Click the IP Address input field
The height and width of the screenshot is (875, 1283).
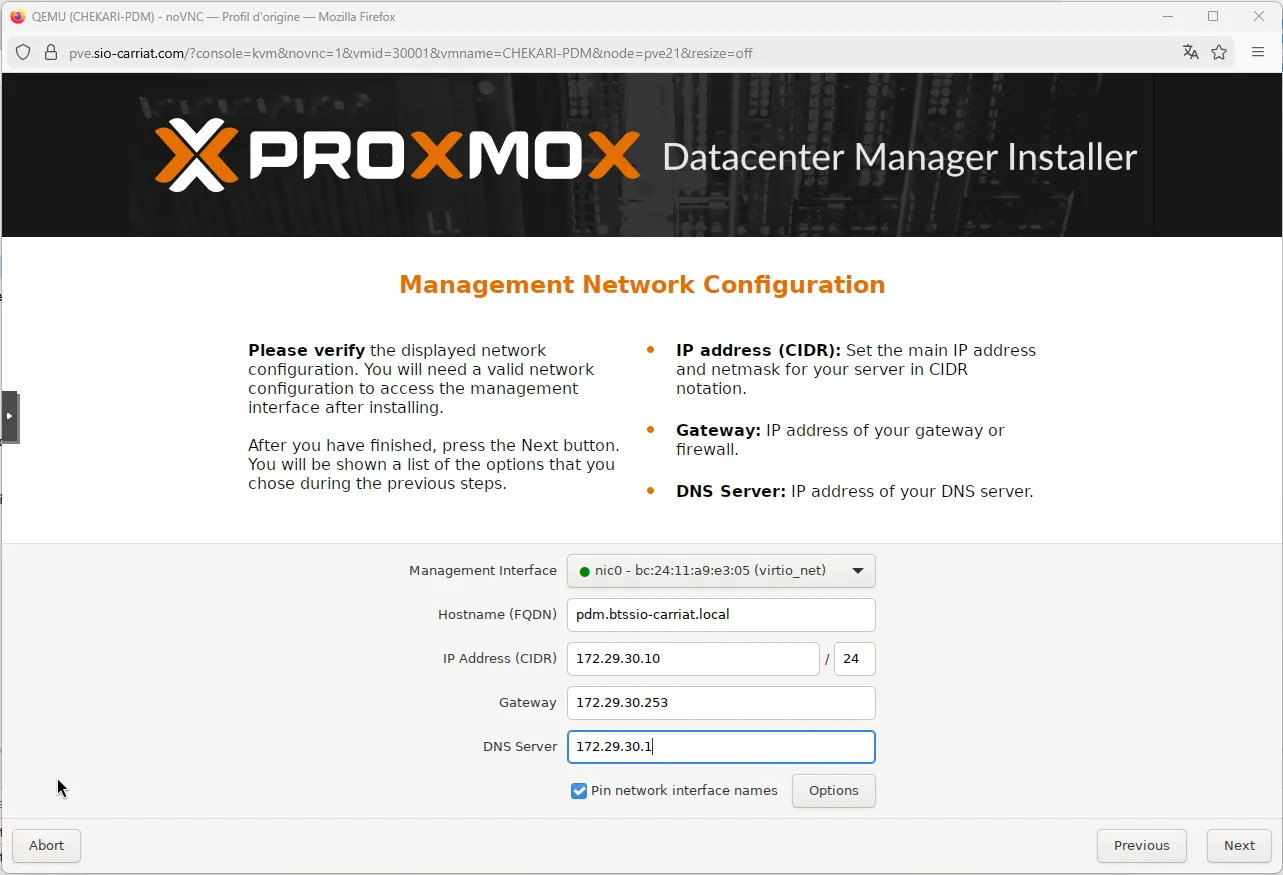[x=692, y=659]
